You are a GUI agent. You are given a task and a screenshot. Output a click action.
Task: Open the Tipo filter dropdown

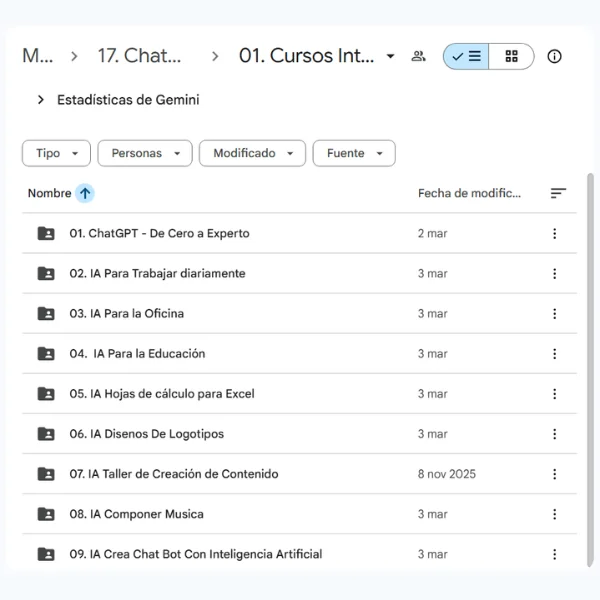click(56, 153)
